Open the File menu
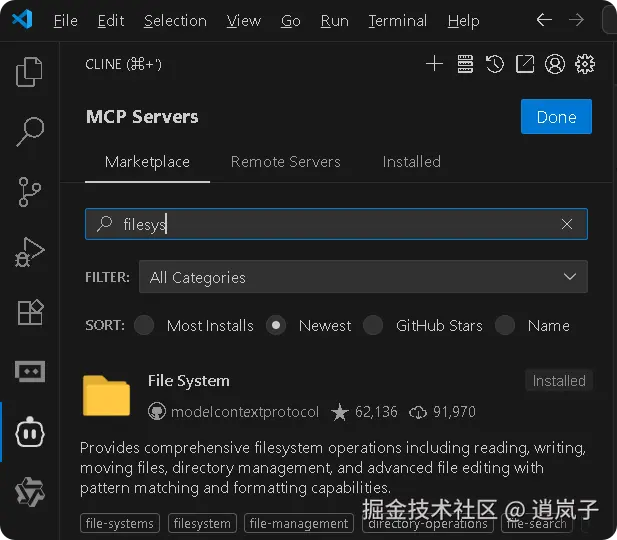617x540 pixels. (x=66, y=20)
